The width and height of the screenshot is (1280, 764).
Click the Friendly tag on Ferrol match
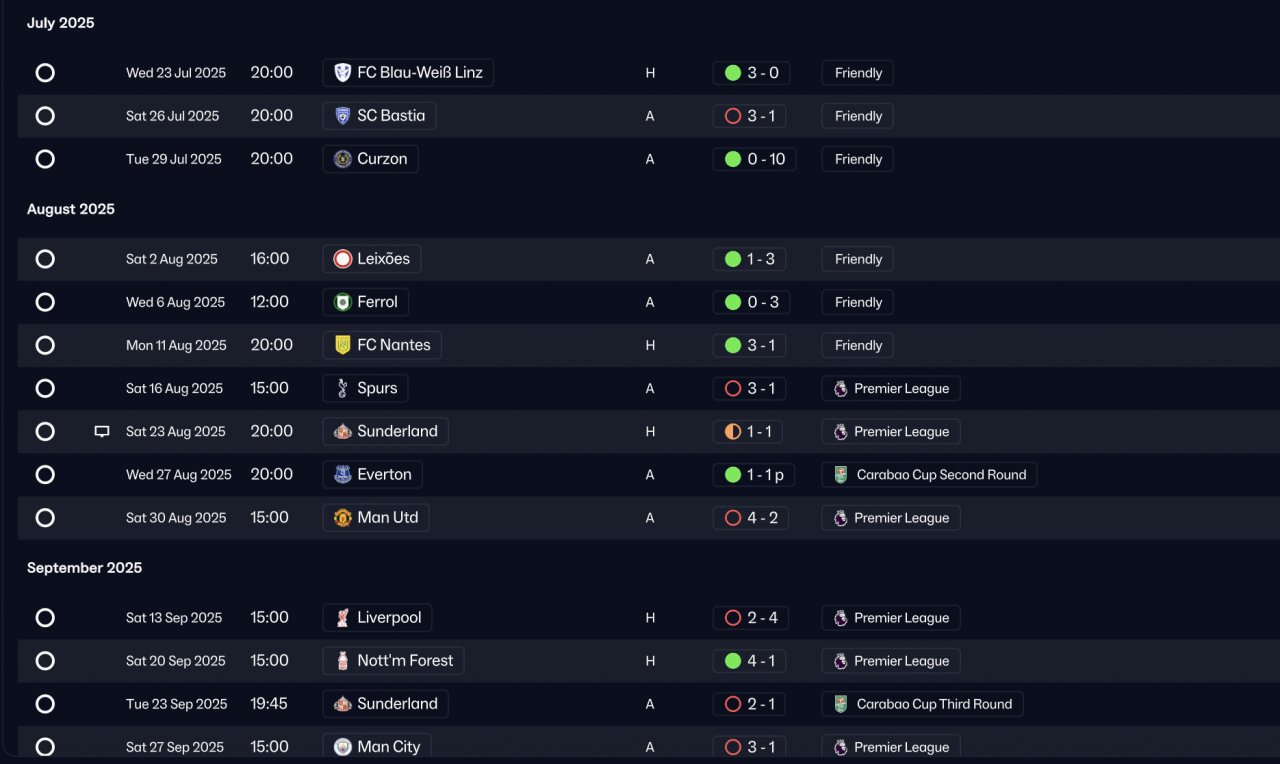tap(858, 302)
